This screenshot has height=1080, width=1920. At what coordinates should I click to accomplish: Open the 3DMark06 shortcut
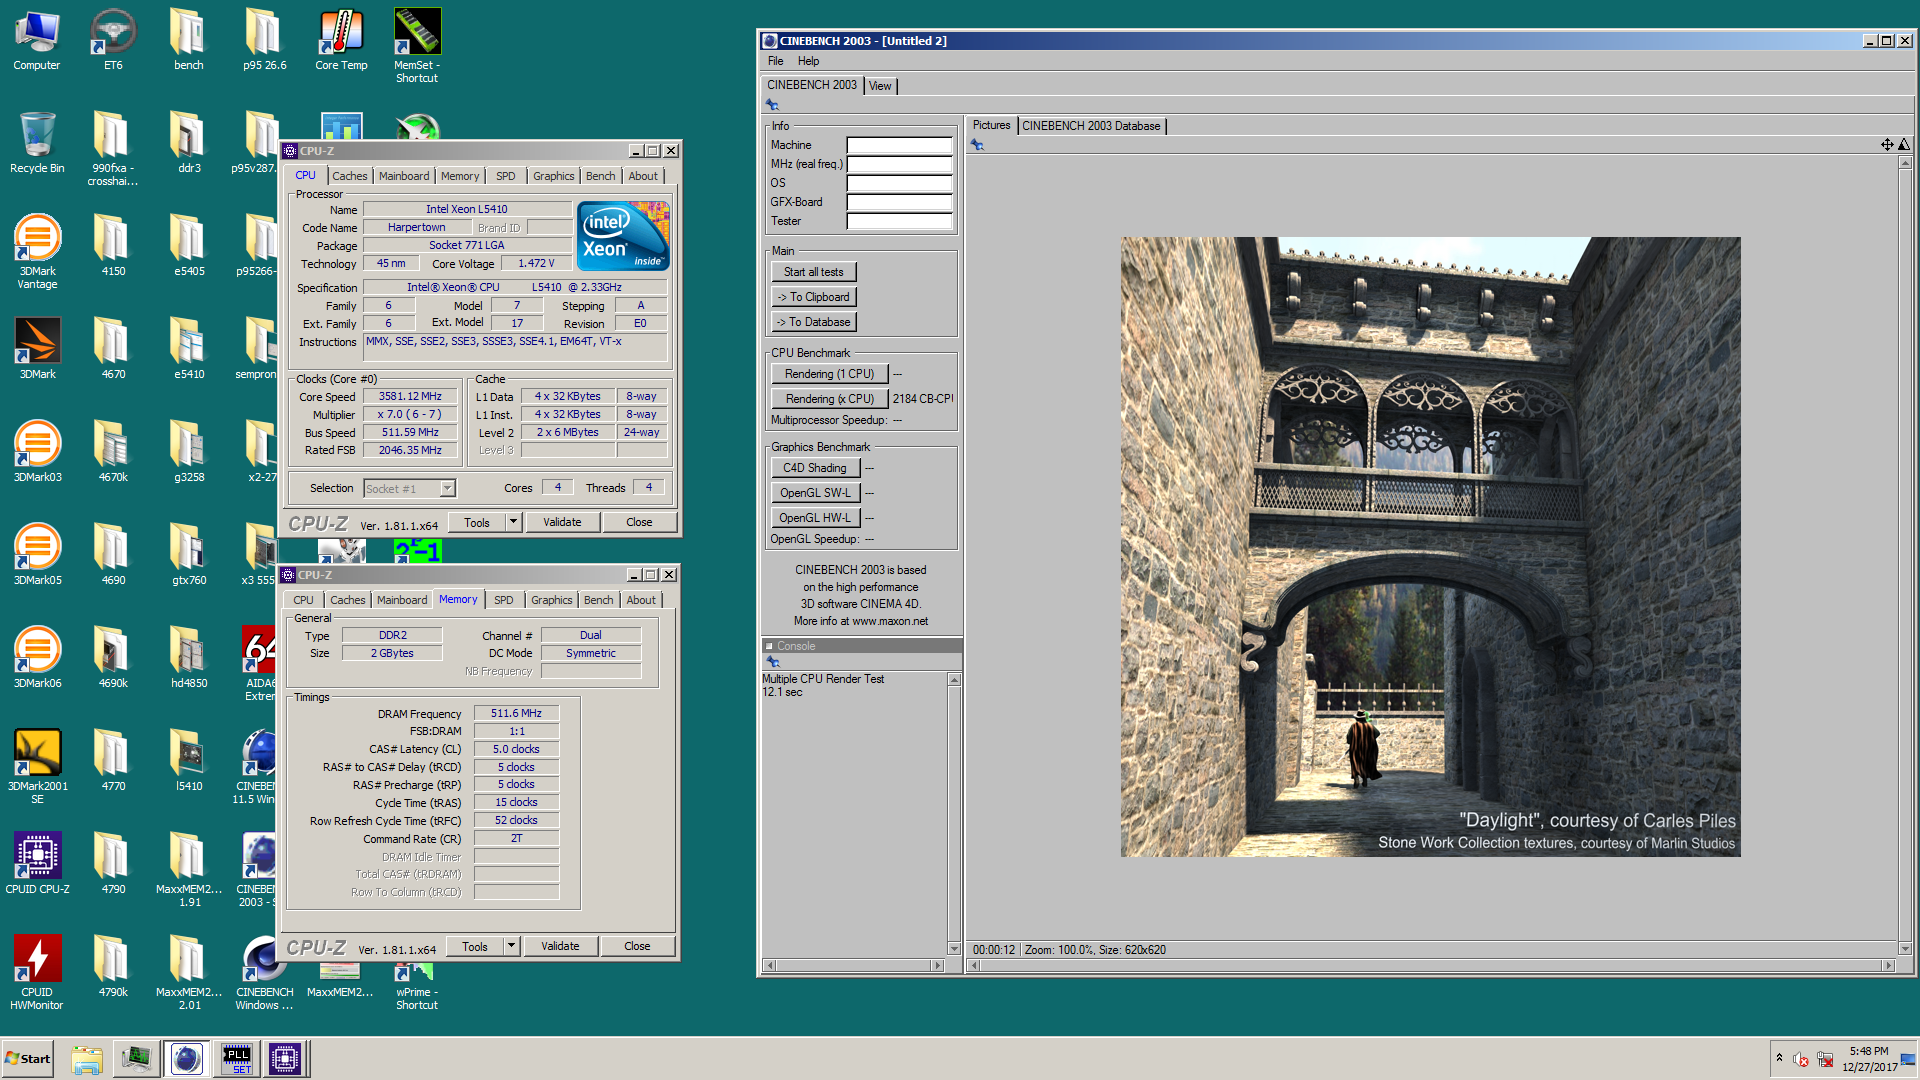37,657
